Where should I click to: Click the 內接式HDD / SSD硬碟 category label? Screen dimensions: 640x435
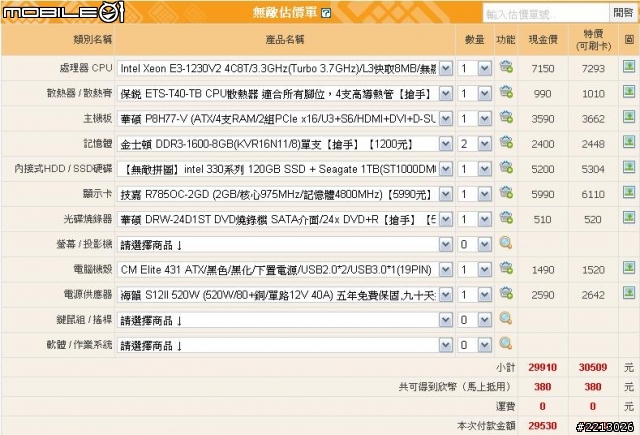pyautogui.click(x=63, y=169)
